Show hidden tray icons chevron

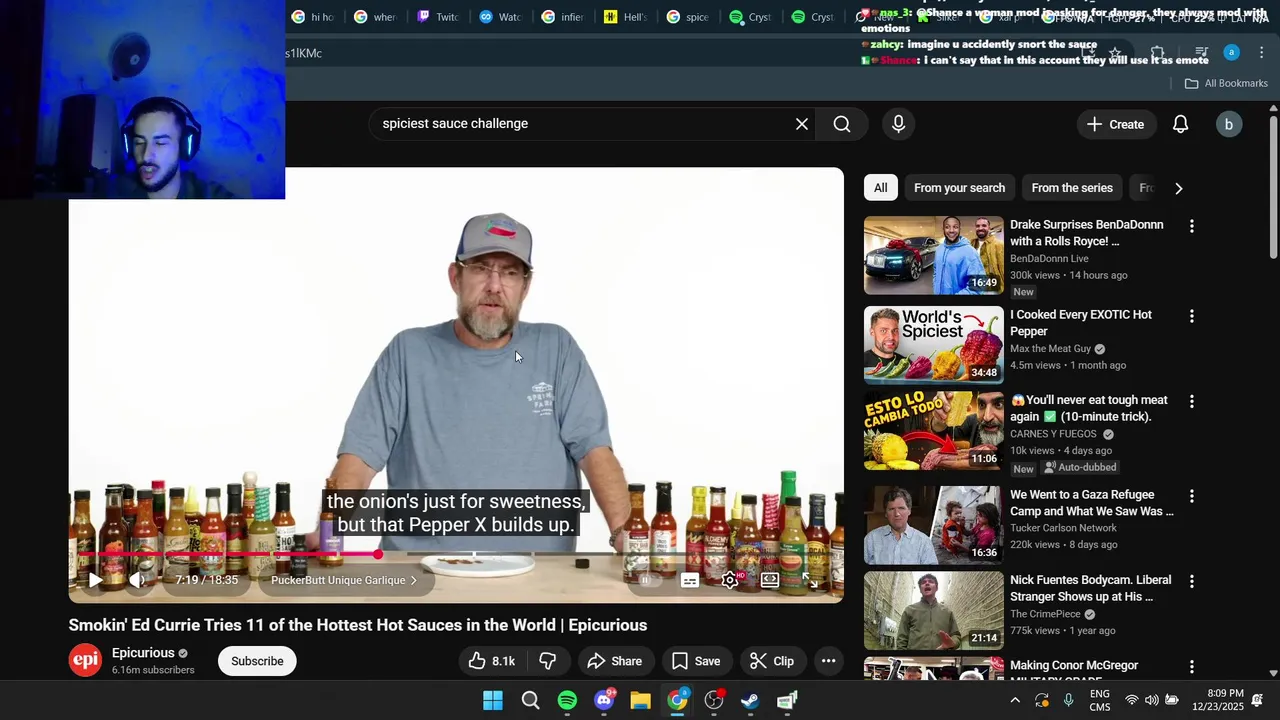[x=1015, y=700]
